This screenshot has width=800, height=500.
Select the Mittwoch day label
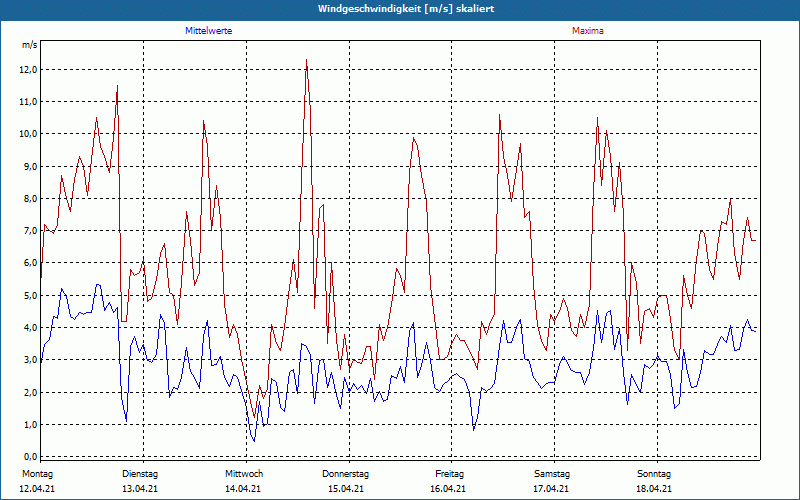point(244,474)
